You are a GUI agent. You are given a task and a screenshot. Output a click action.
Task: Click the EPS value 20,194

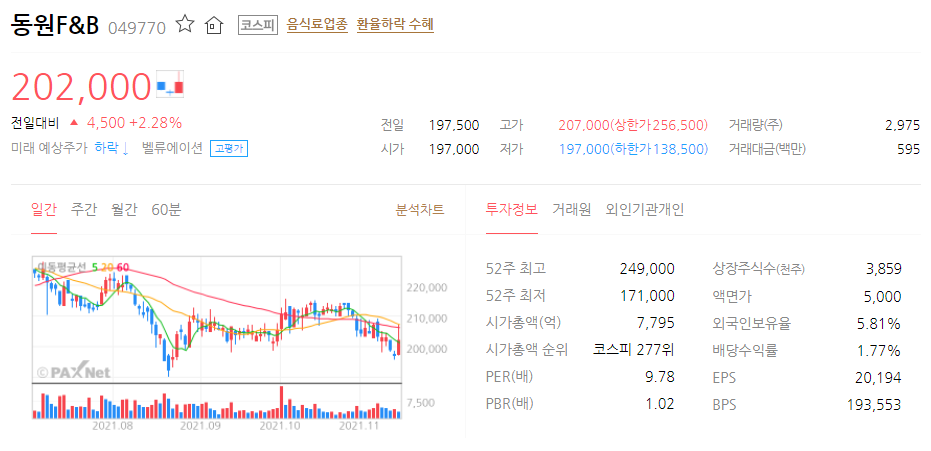click(878, 377)
